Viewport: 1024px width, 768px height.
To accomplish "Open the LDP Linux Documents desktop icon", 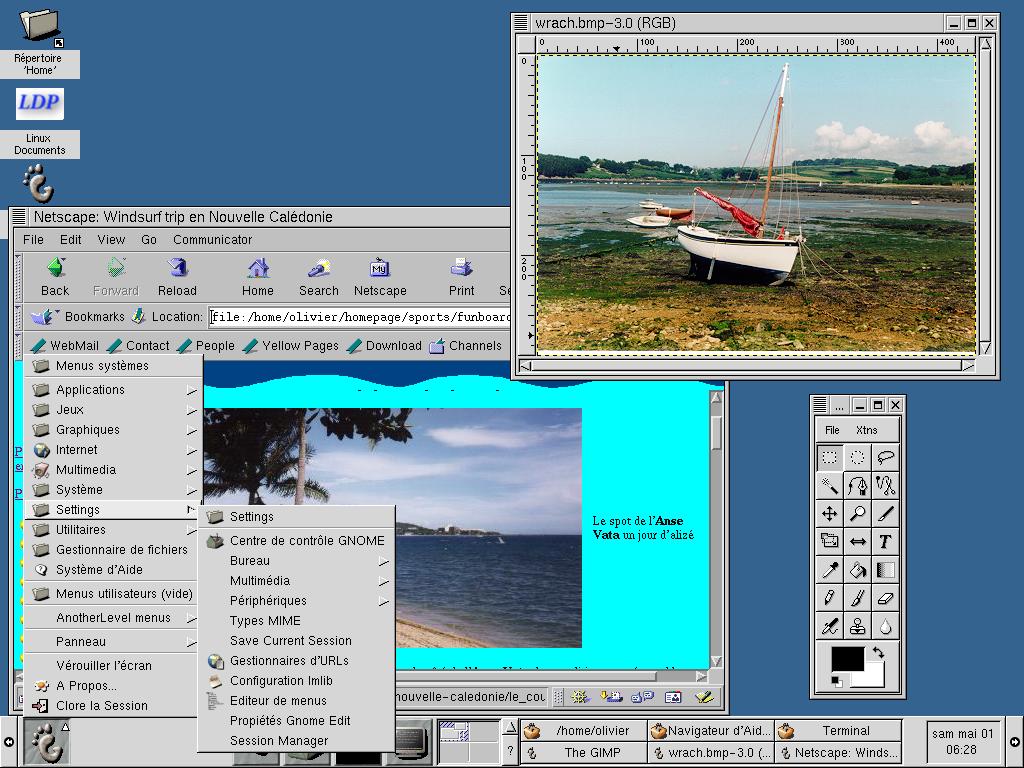I will [x=39, y=123].
